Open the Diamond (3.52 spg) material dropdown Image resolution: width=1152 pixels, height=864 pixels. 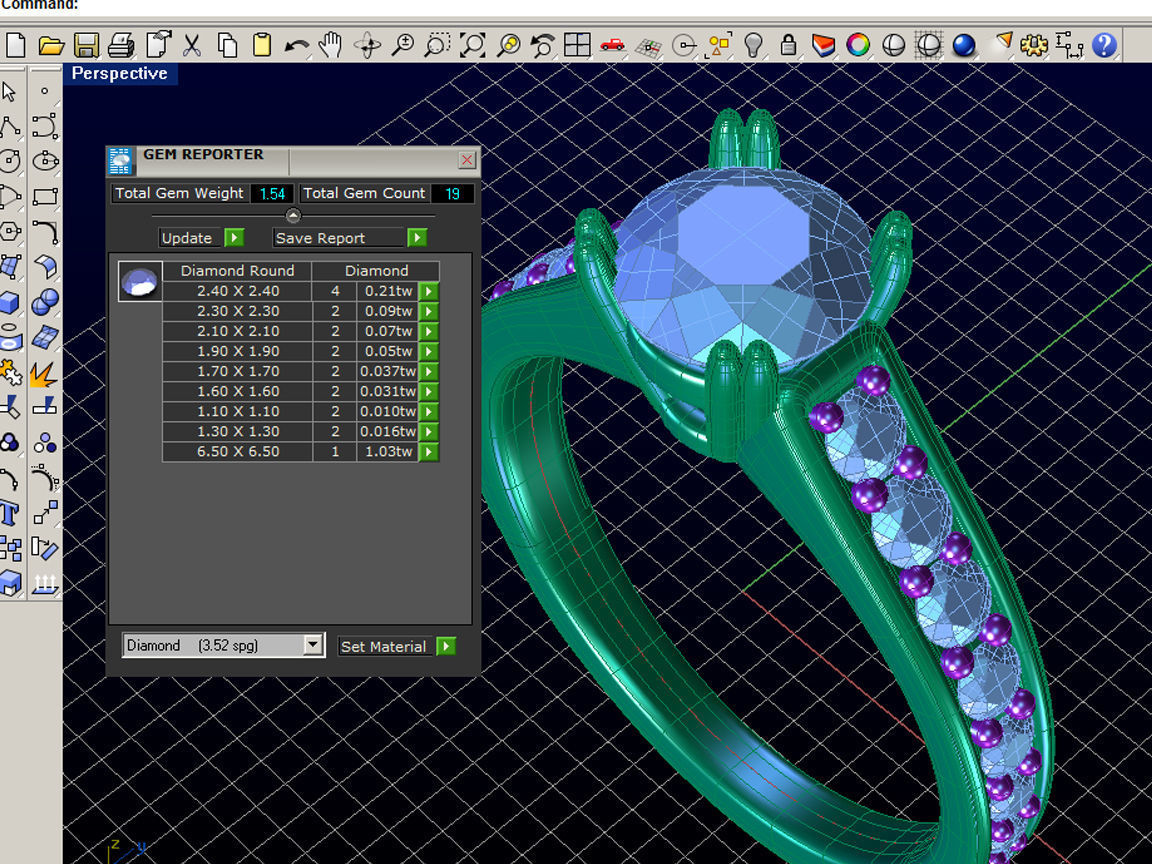[x=223, y=645]
